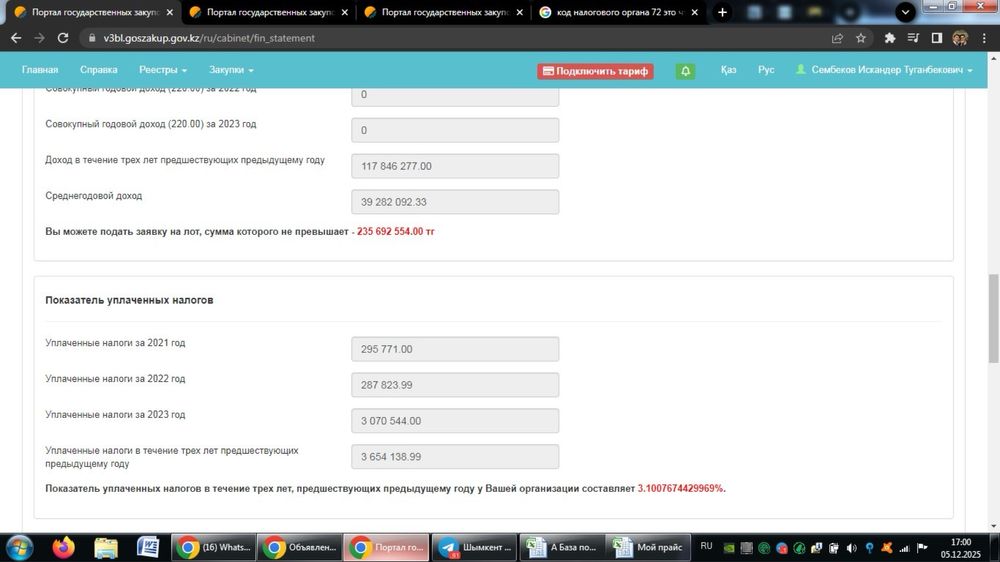The width and height of the screenshot is (1000, 562).
Task: Click the Уплаченные налоги за 2021 год field
Action: [x=455, y=349]
